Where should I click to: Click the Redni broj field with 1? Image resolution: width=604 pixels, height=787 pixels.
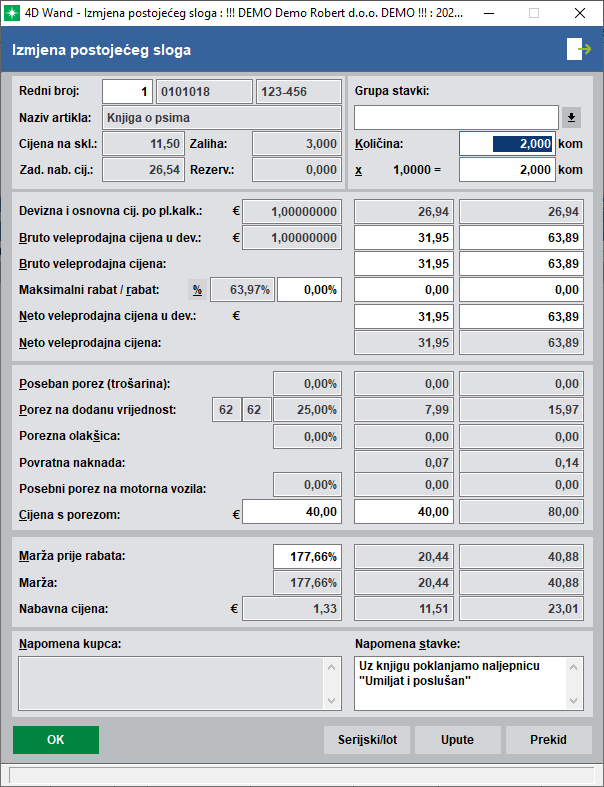(x=128, y=92)
